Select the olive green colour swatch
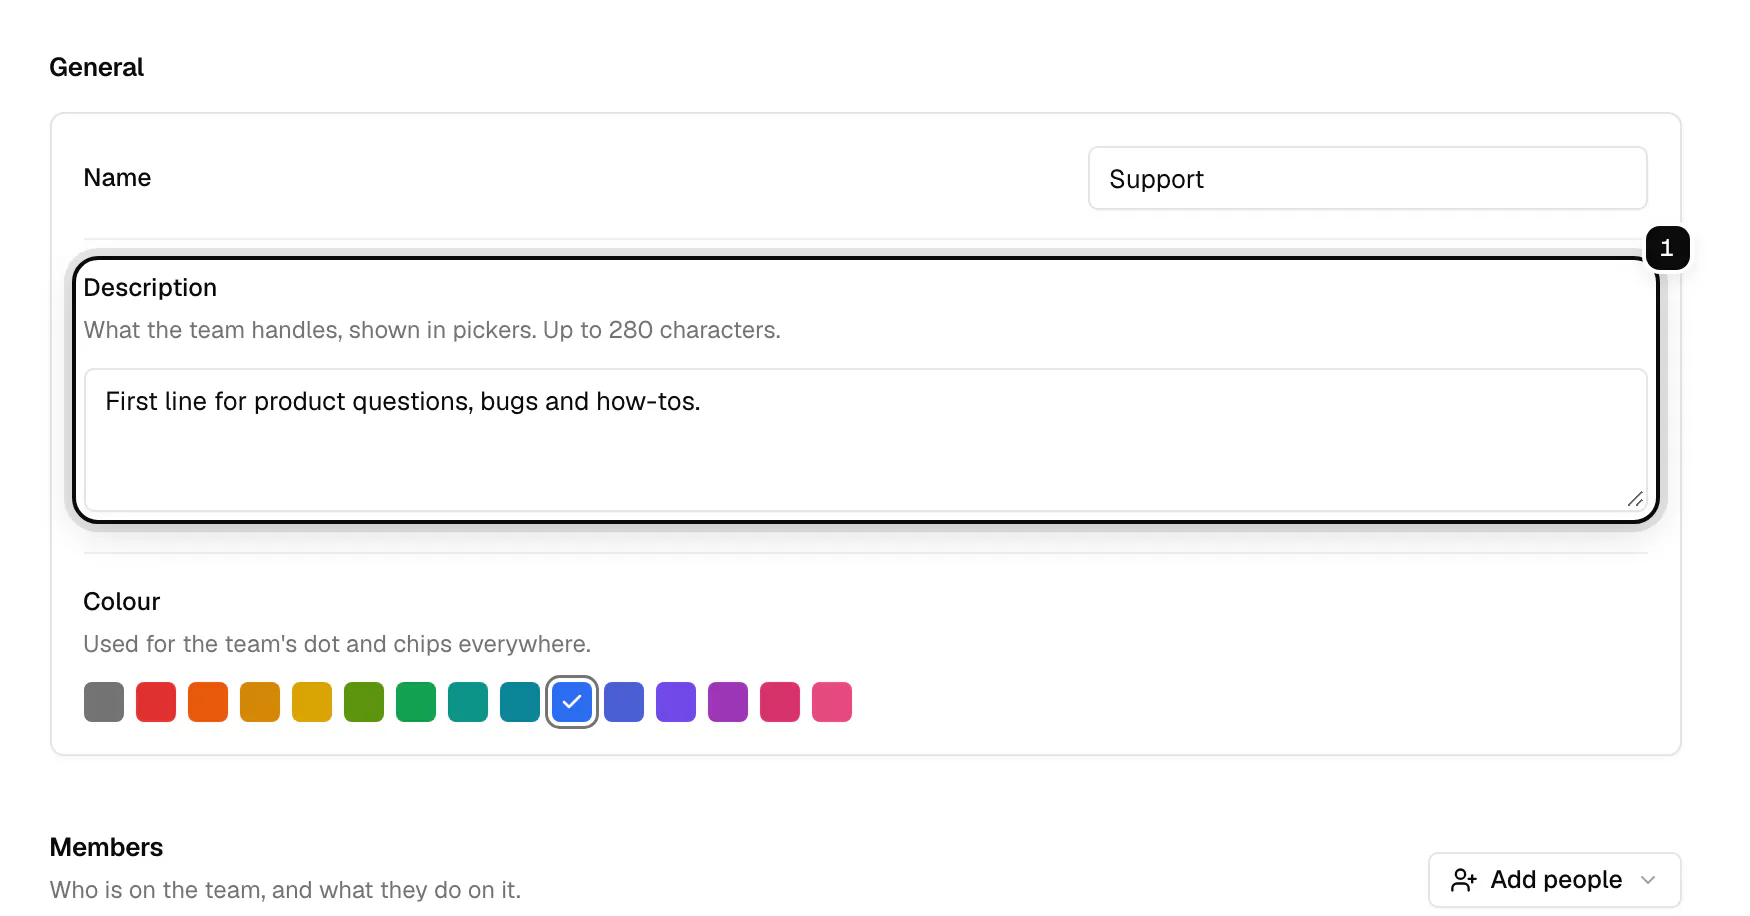 click(364, 702)
